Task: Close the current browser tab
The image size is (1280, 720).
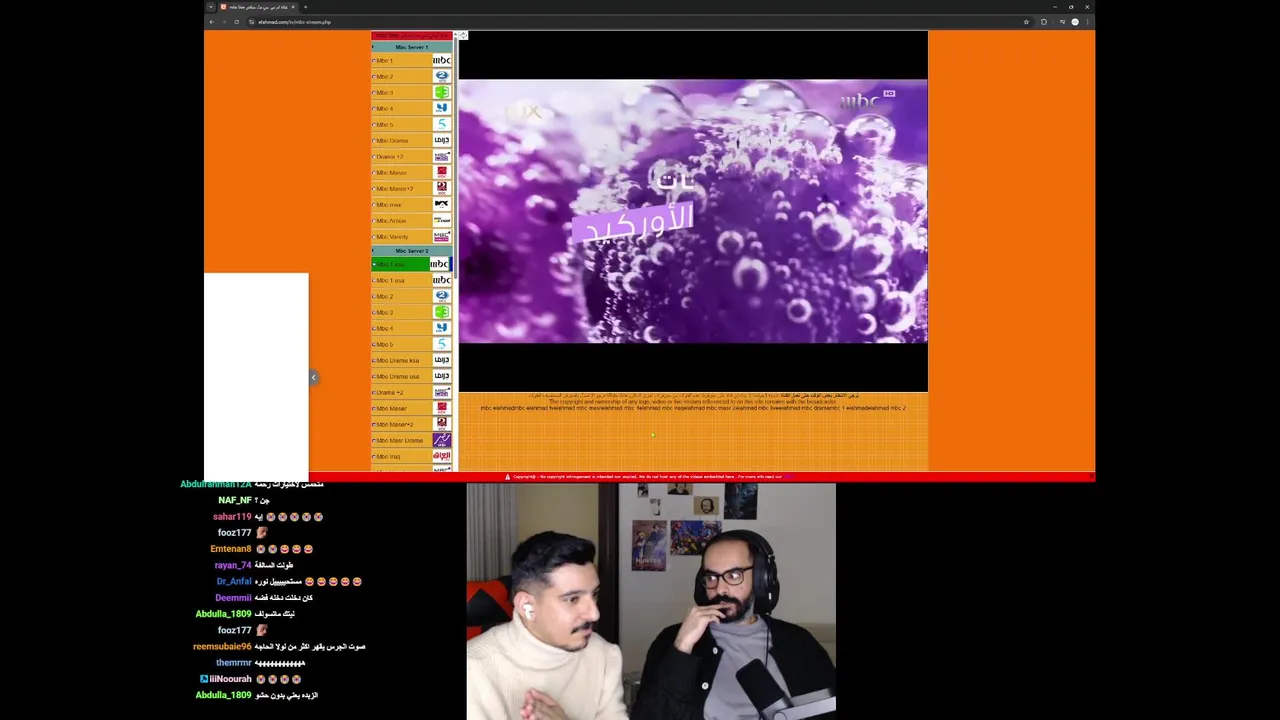Action: (x=293, y=7)
